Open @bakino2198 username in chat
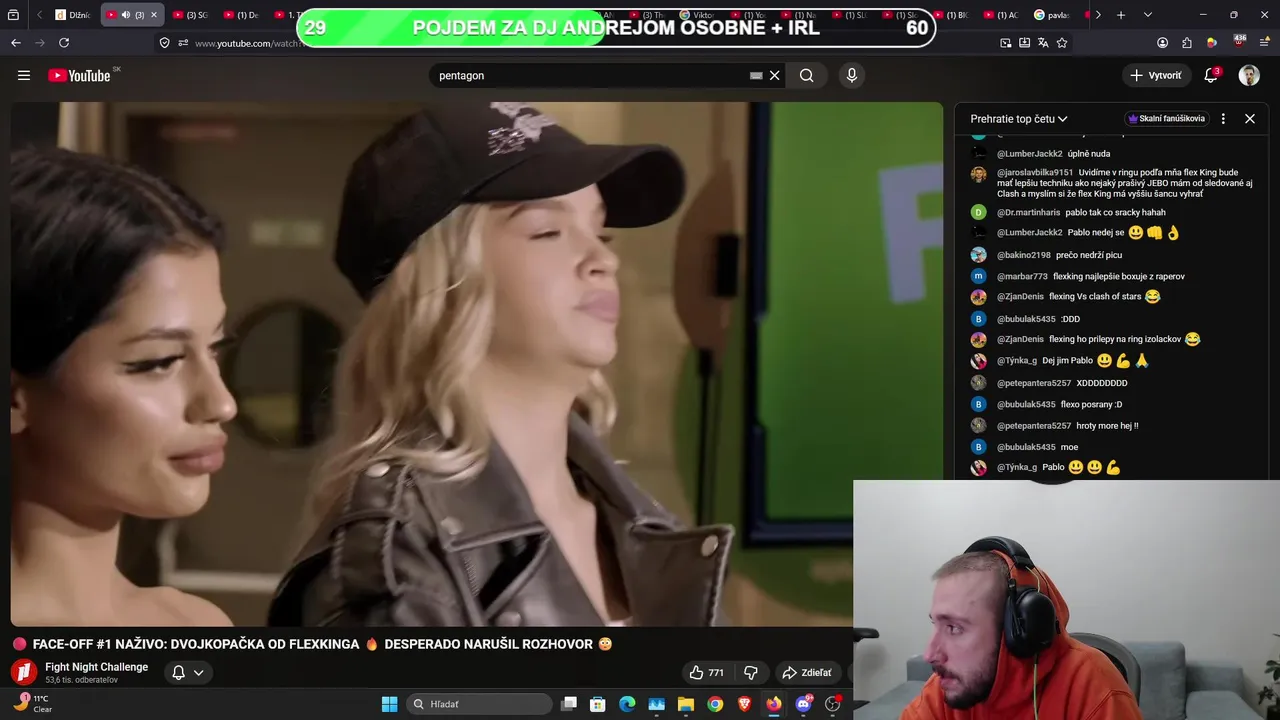 (1024, 255)
